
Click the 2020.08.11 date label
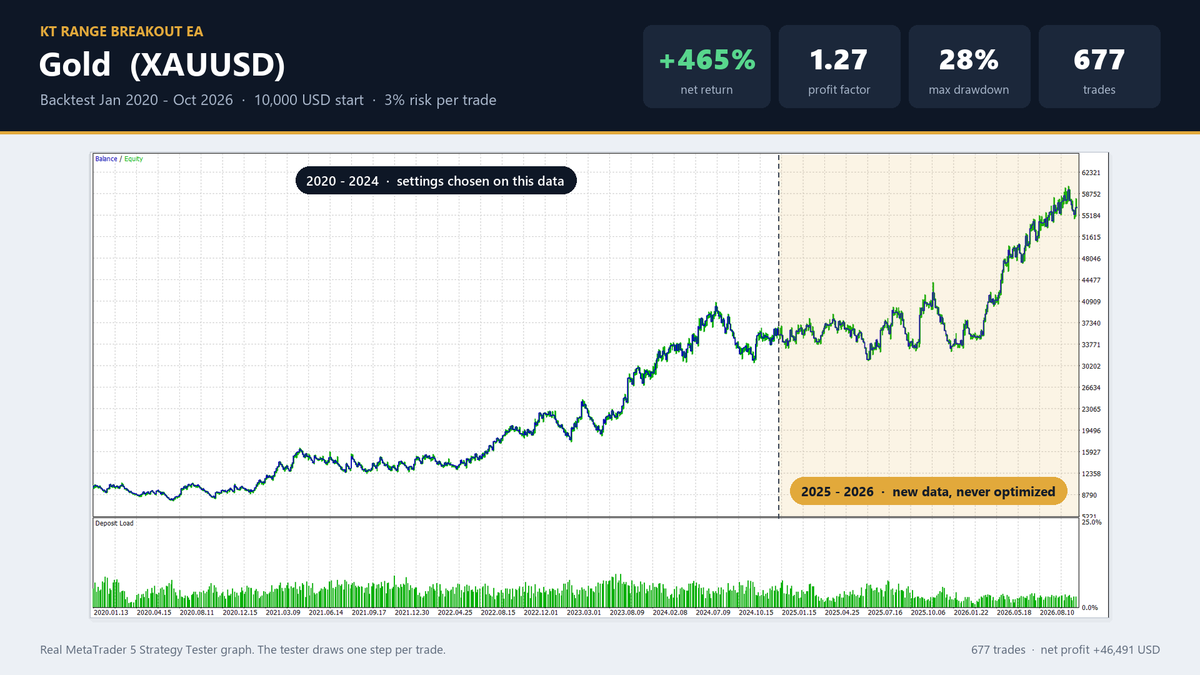tap(198, 612)
